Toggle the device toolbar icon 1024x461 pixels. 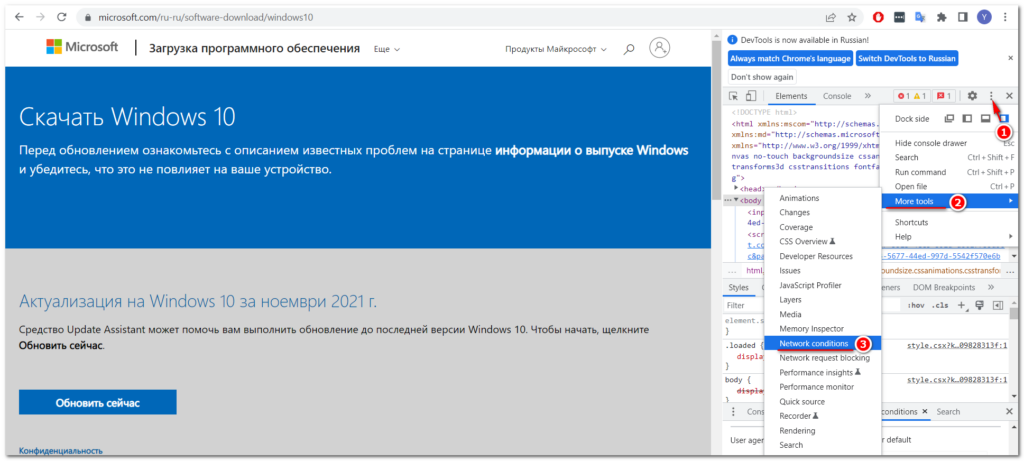click(x=750, y=96)
